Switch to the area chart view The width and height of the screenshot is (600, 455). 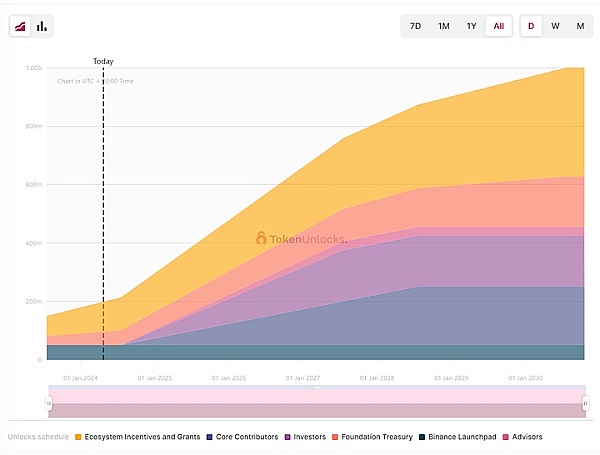pyautogui.click(x=20, y=26)
